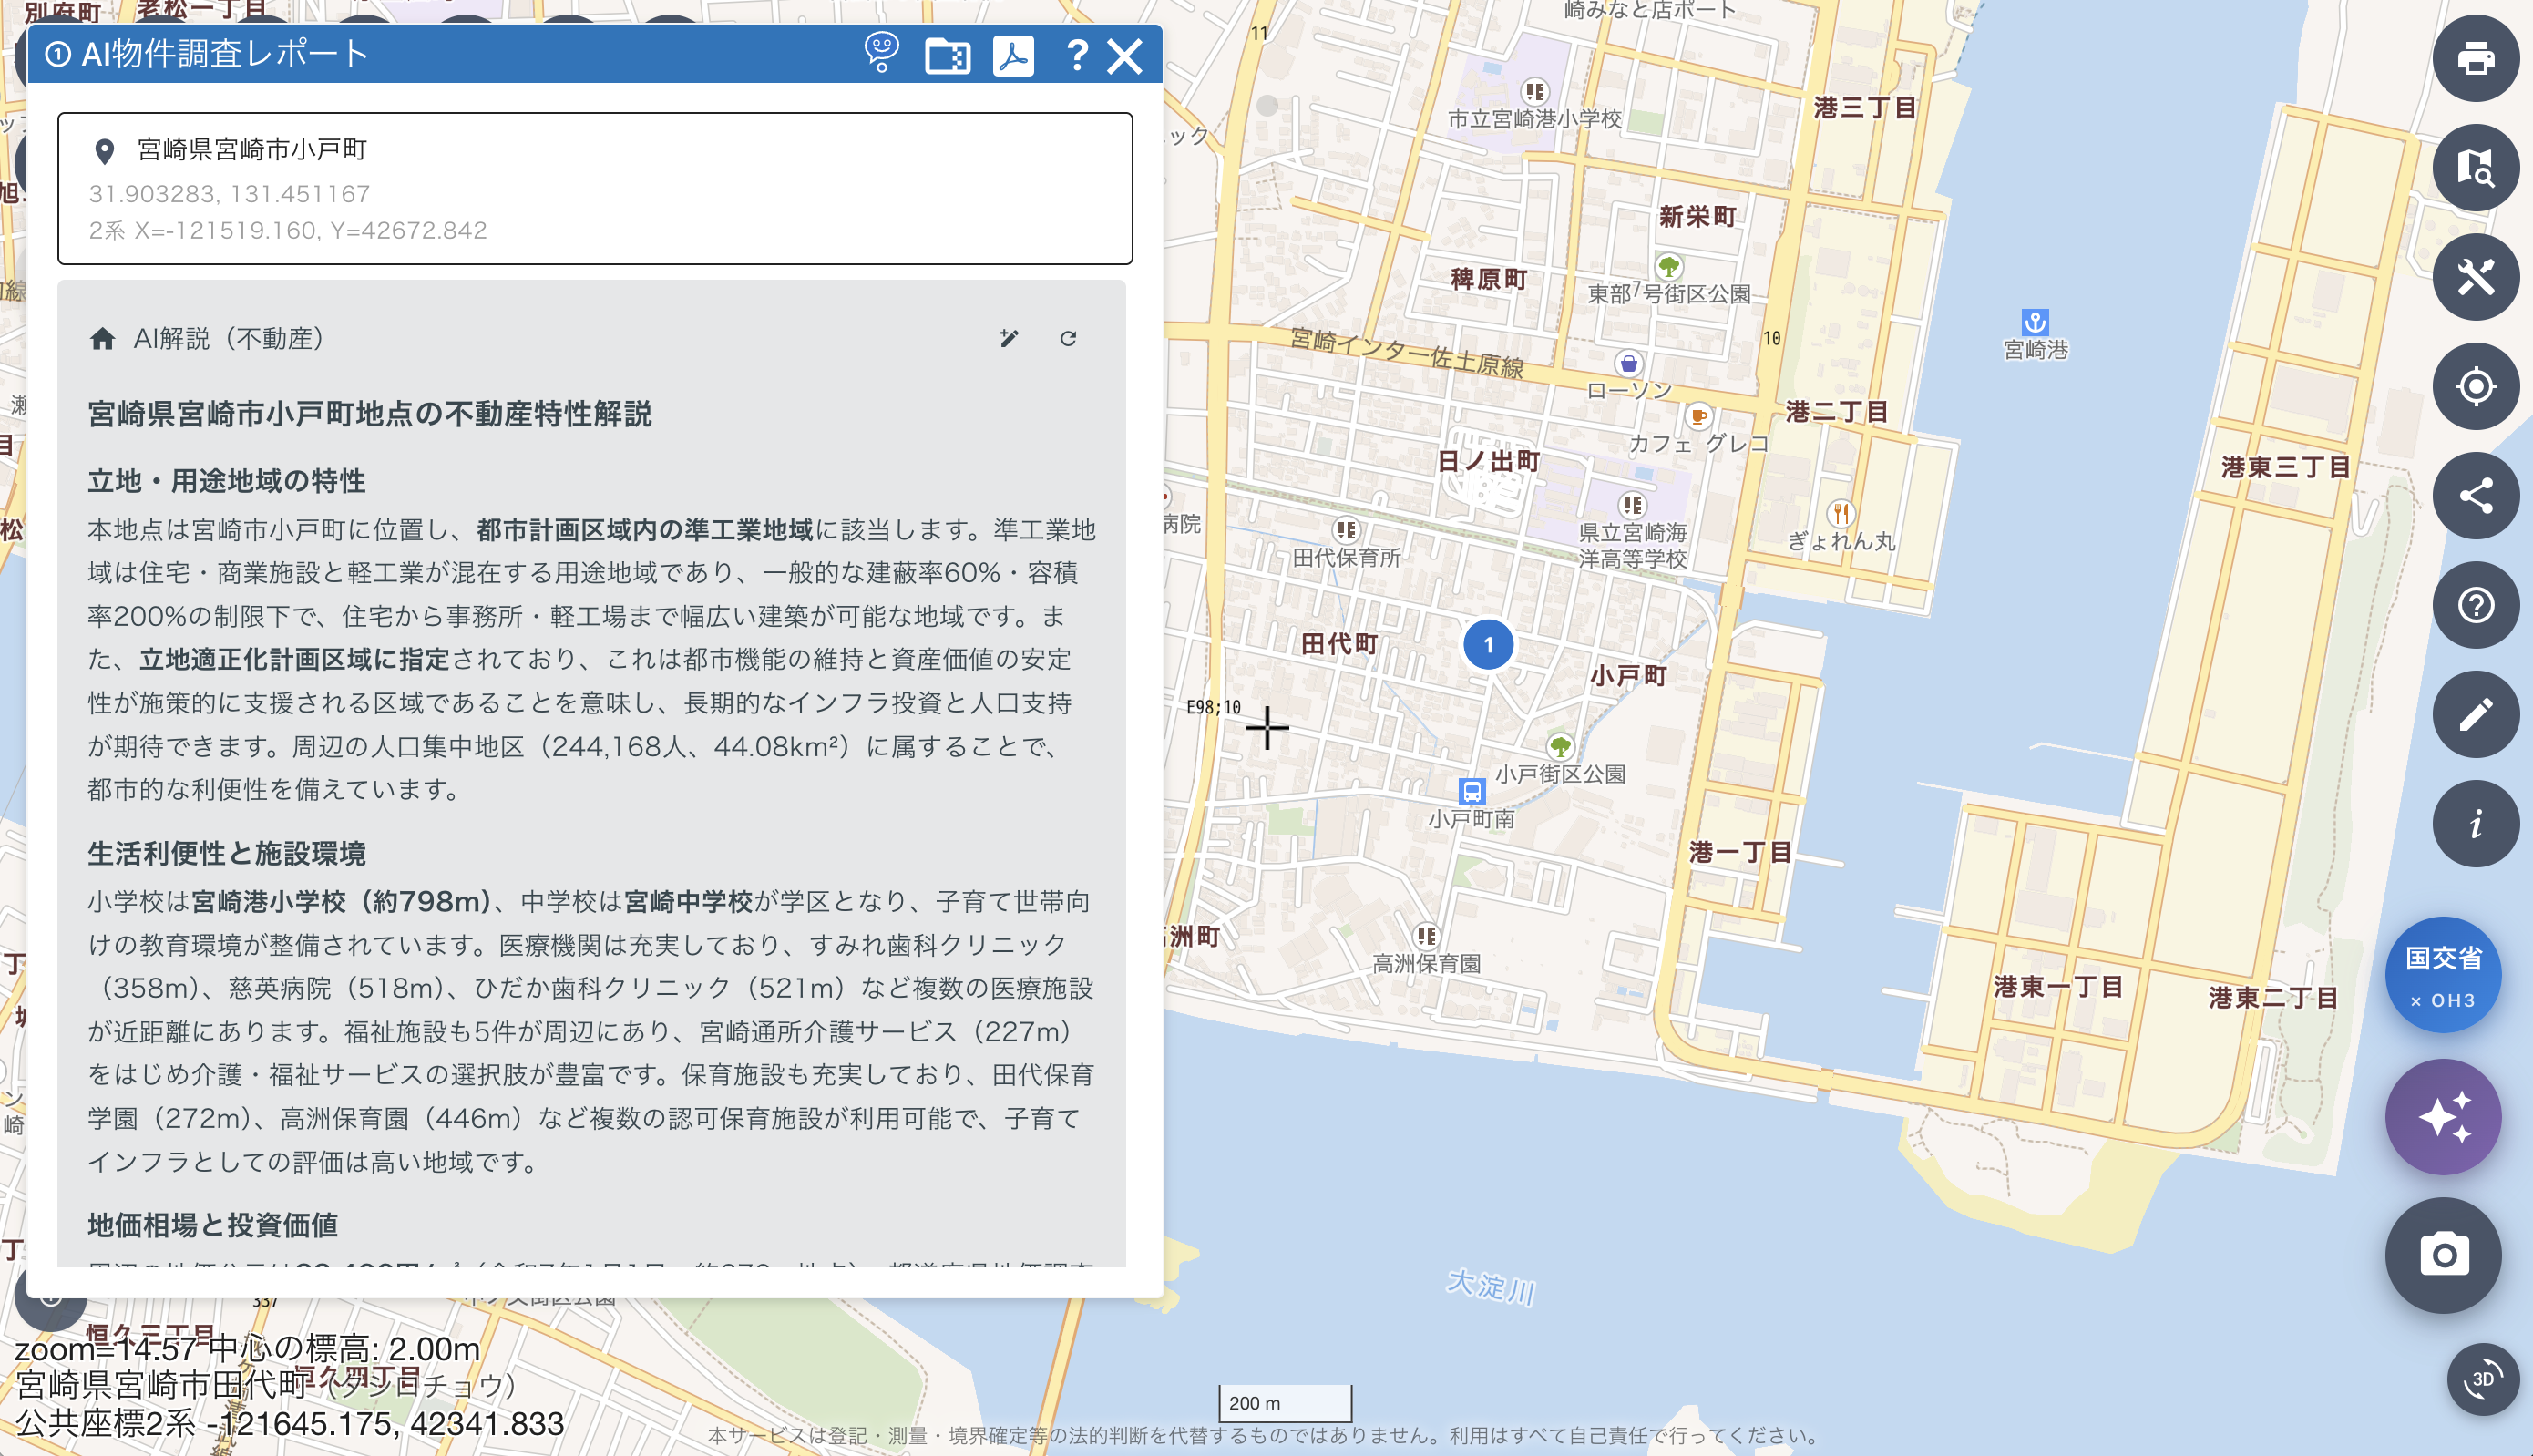Regenerate the AI解説 explanation
The width and height of the screenshot is (2533, 1456).
coord(1068,339)
